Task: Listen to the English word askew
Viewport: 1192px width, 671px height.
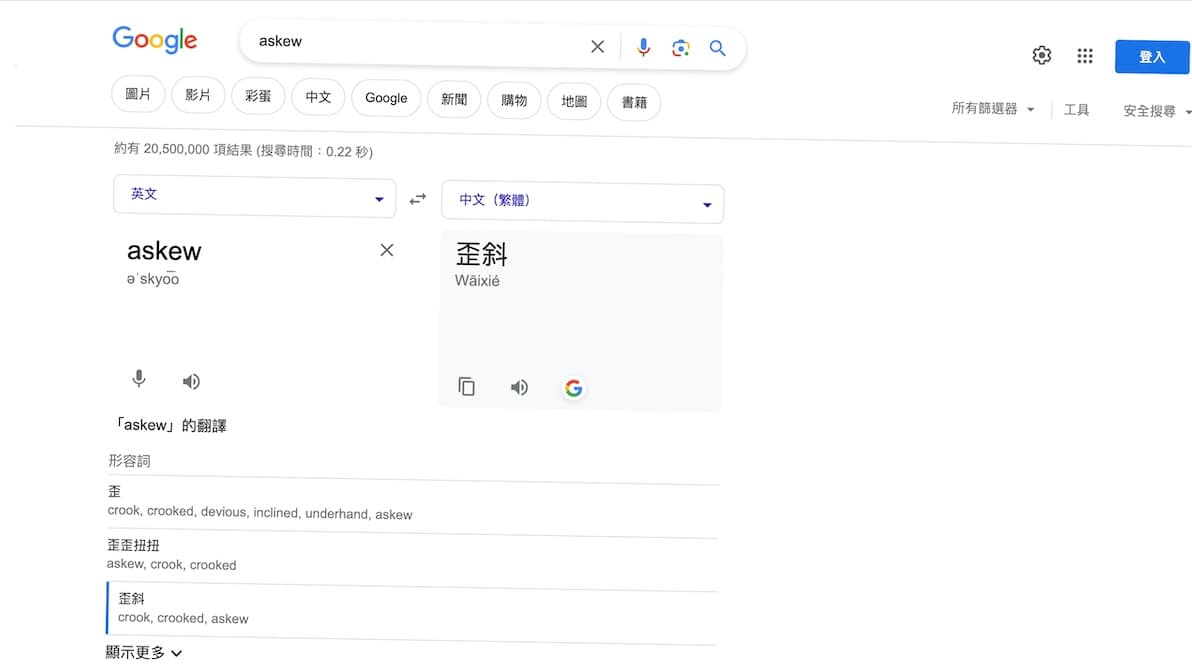Action: tap(191, 381)
